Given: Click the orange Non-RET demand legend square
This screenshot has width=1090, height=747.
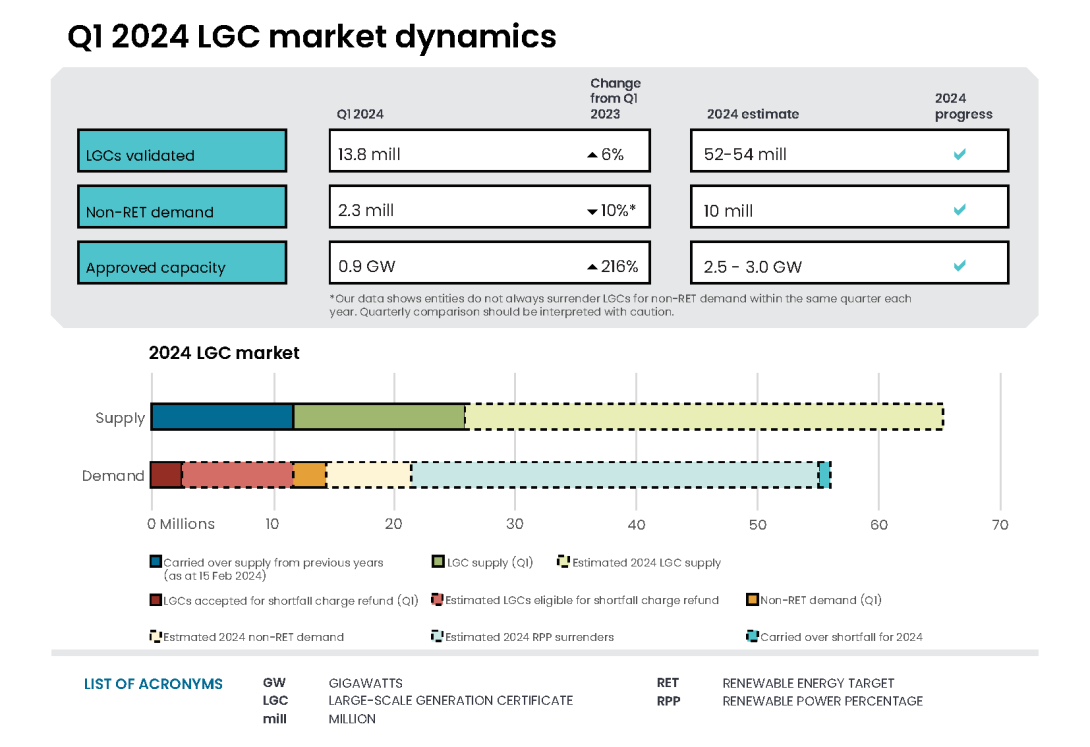Looking at the screenshot, I should 753,599.
